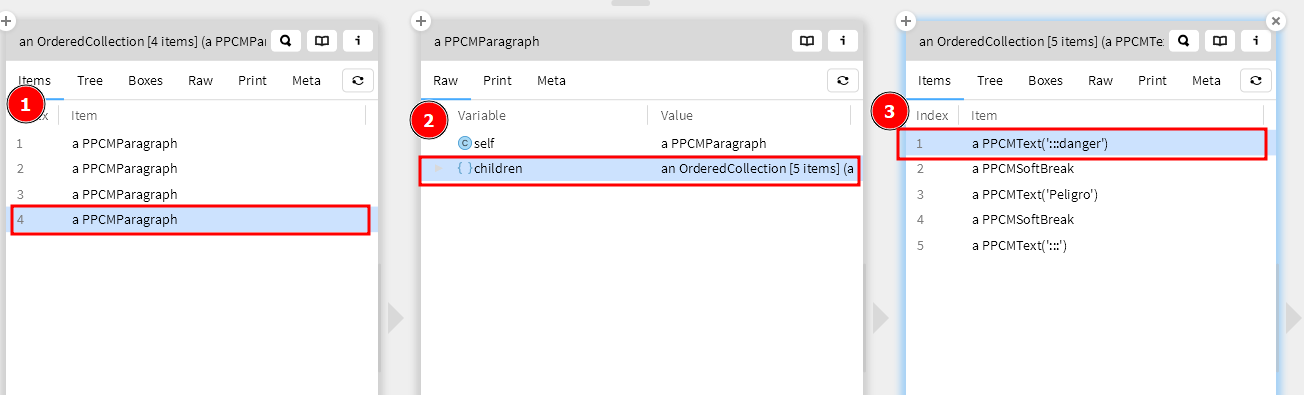Open the book icon in first pane
Image resolution: width=1304 pixels, height=395 pixels.
(321, 41)
